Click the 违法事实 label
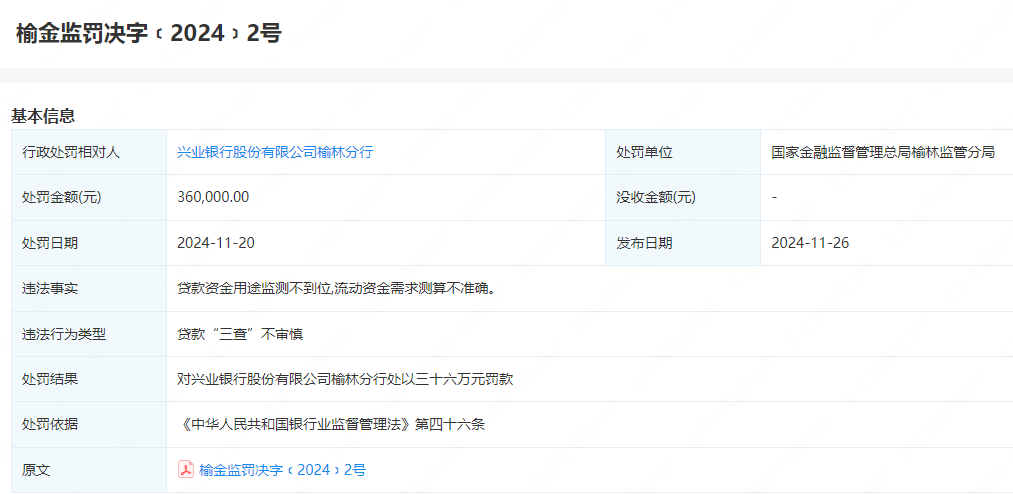 pyautogui.click(x=50, y=289)
